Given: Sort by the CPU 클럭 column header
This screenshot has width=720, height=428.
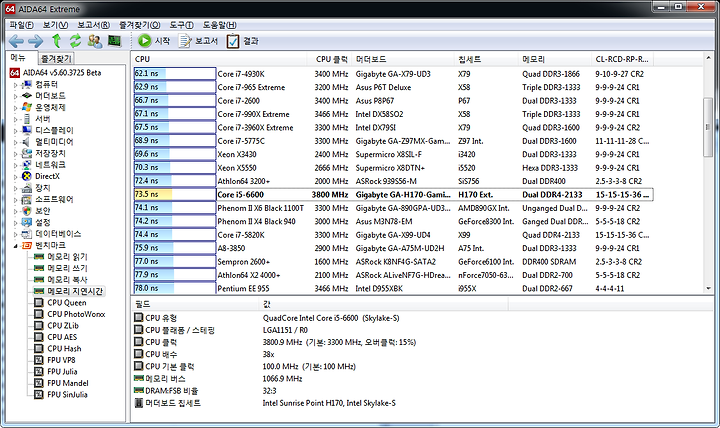Looking at the screenshot, I should point(330,59).
